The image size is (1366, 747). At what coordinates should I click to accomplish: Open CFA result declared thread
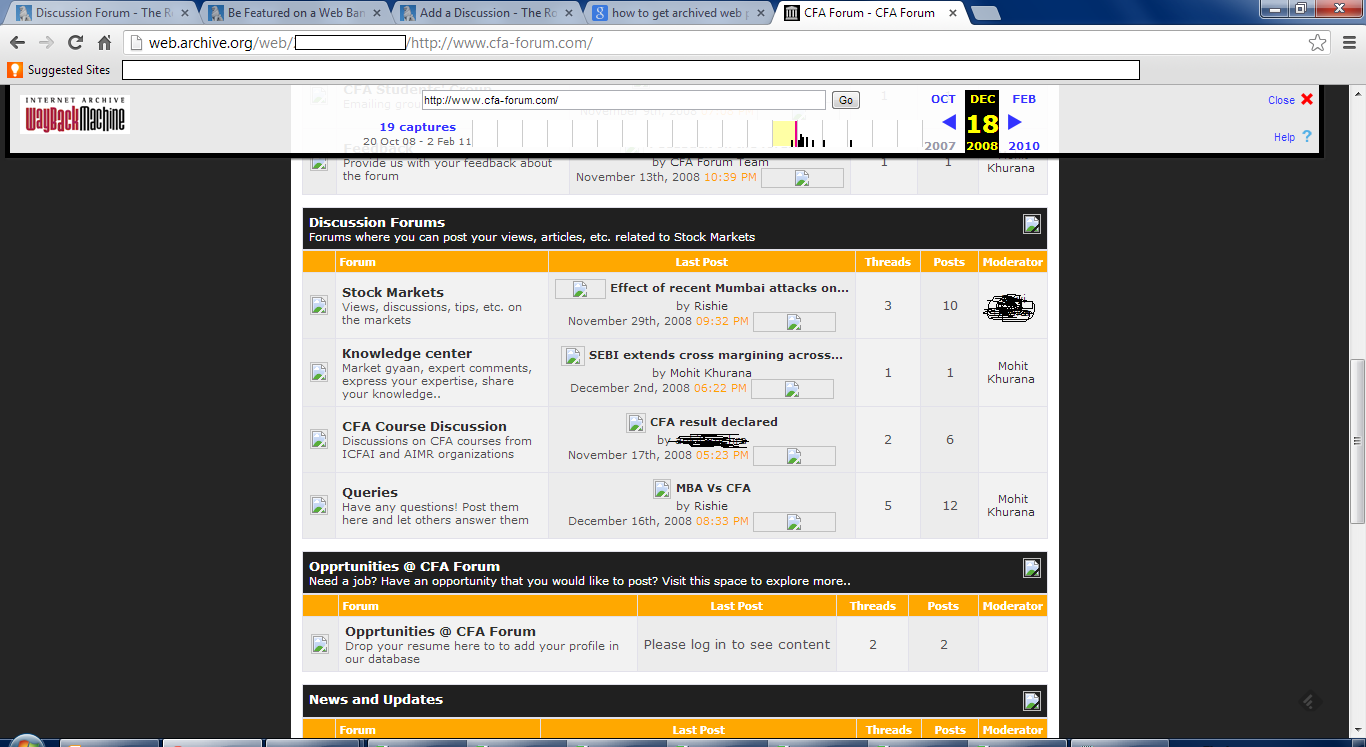[714, 422]
